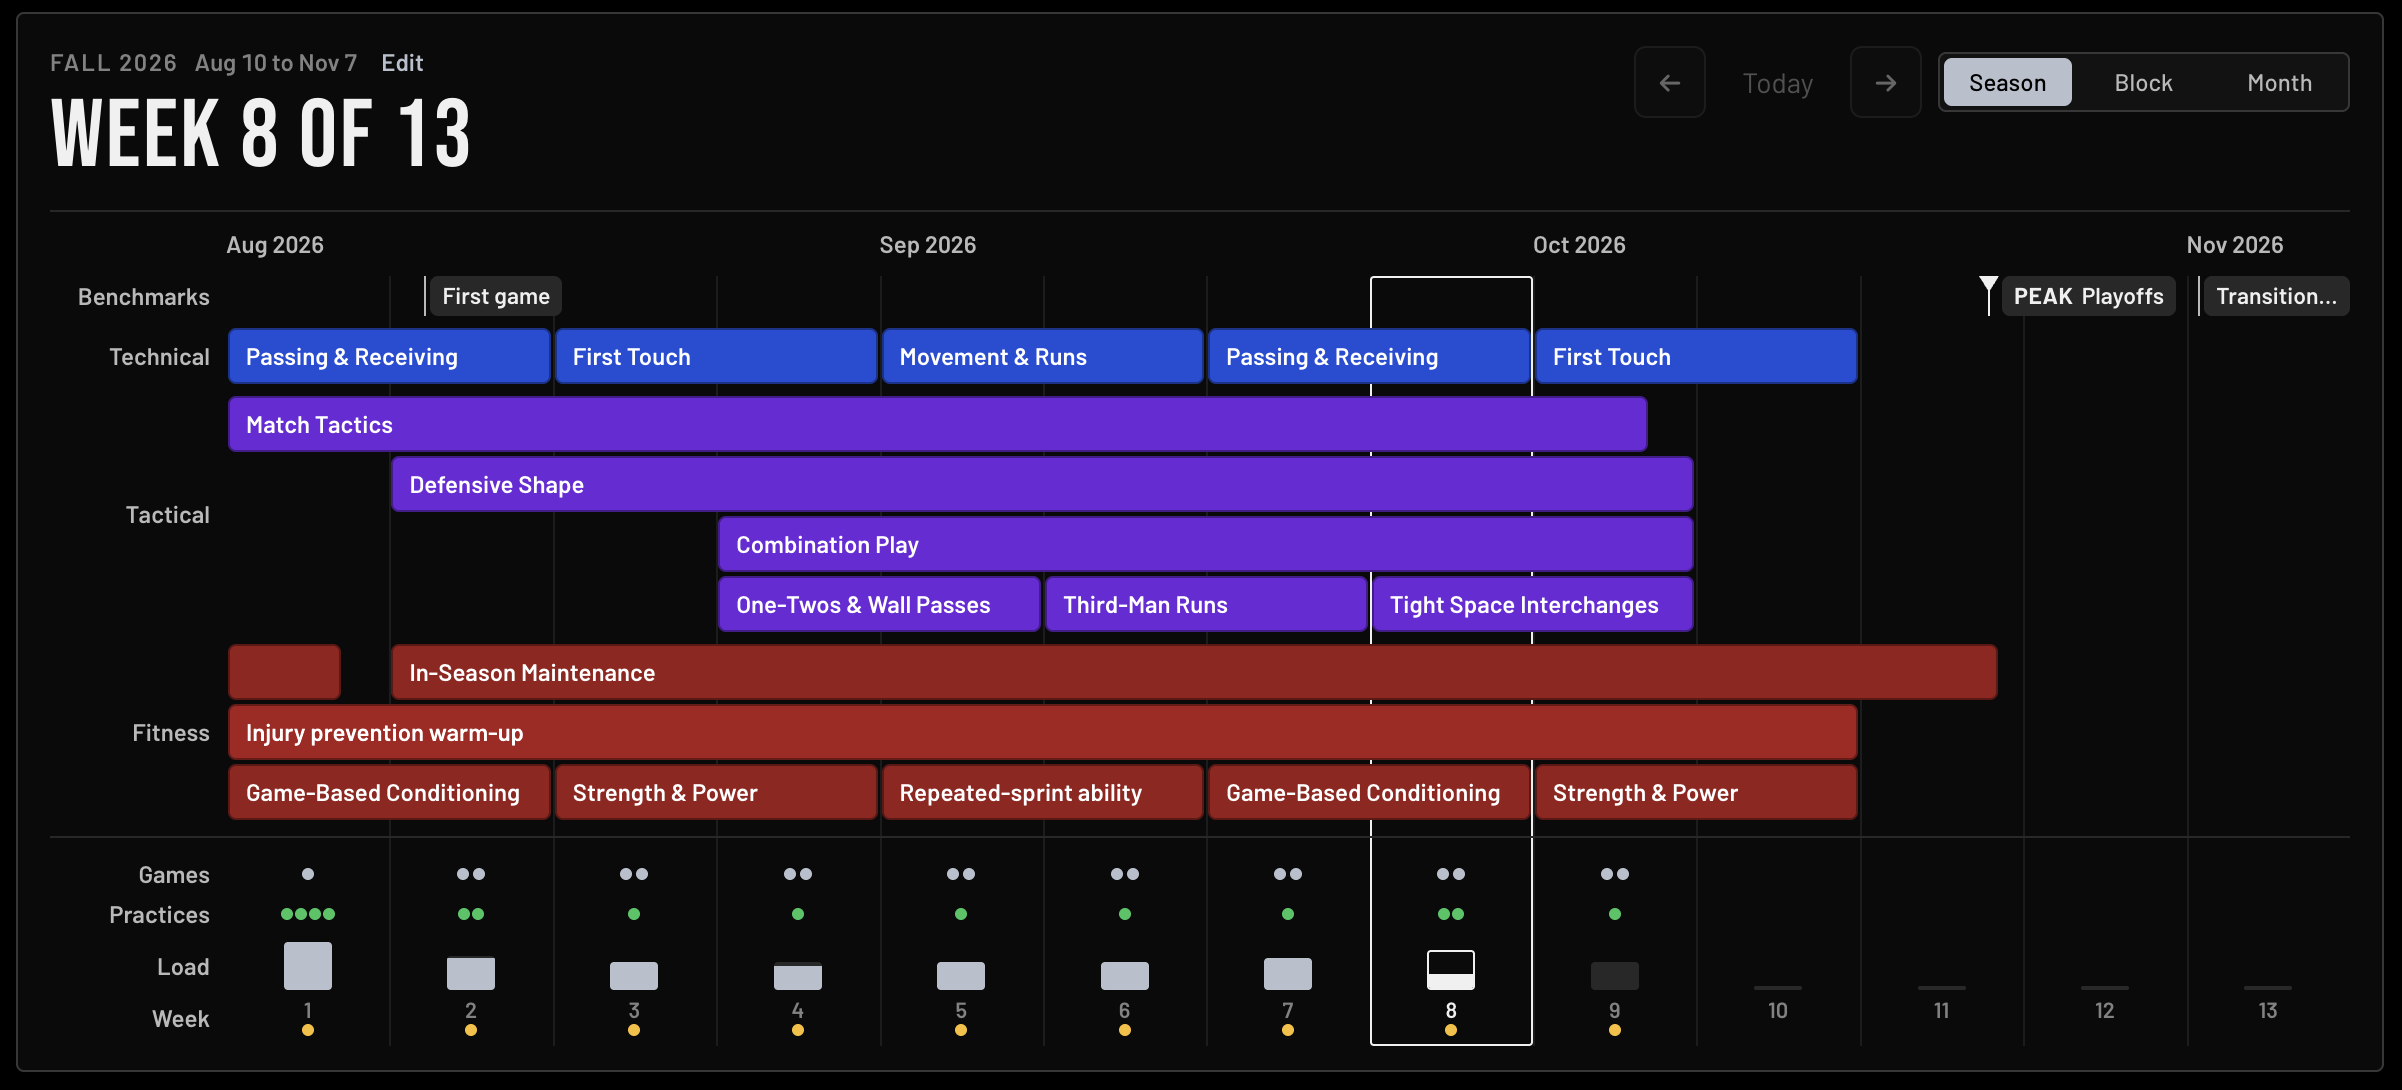Click the unlabeled red fitness block

[x=284, y=672]
